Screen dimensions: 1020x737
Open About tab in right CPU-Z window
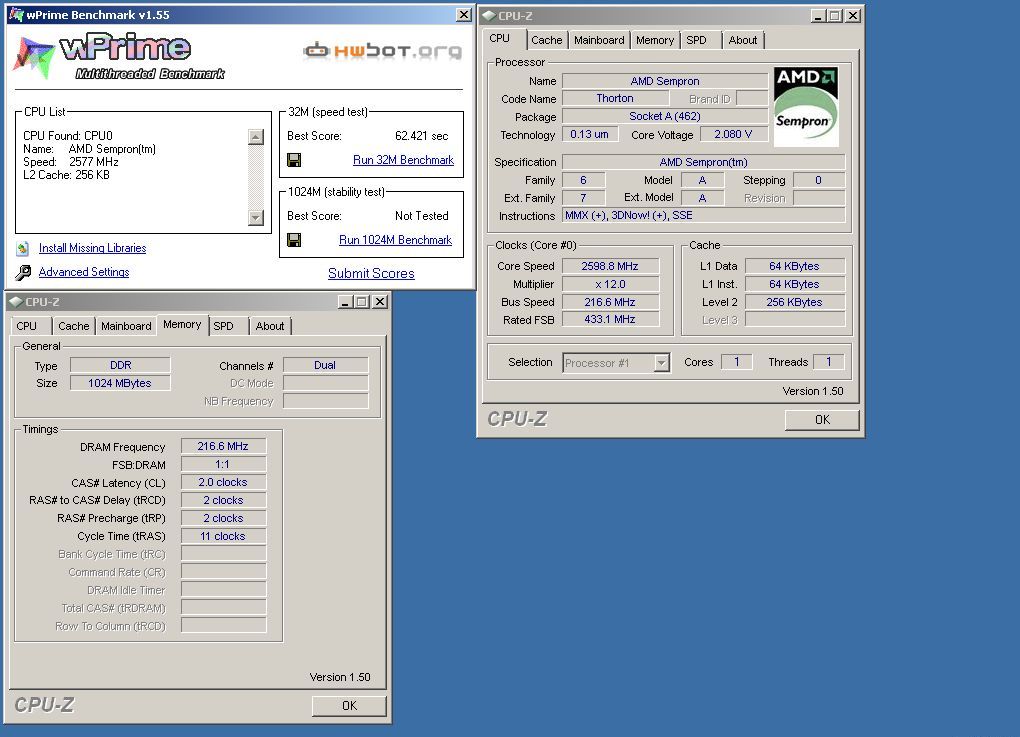[742, 40]
